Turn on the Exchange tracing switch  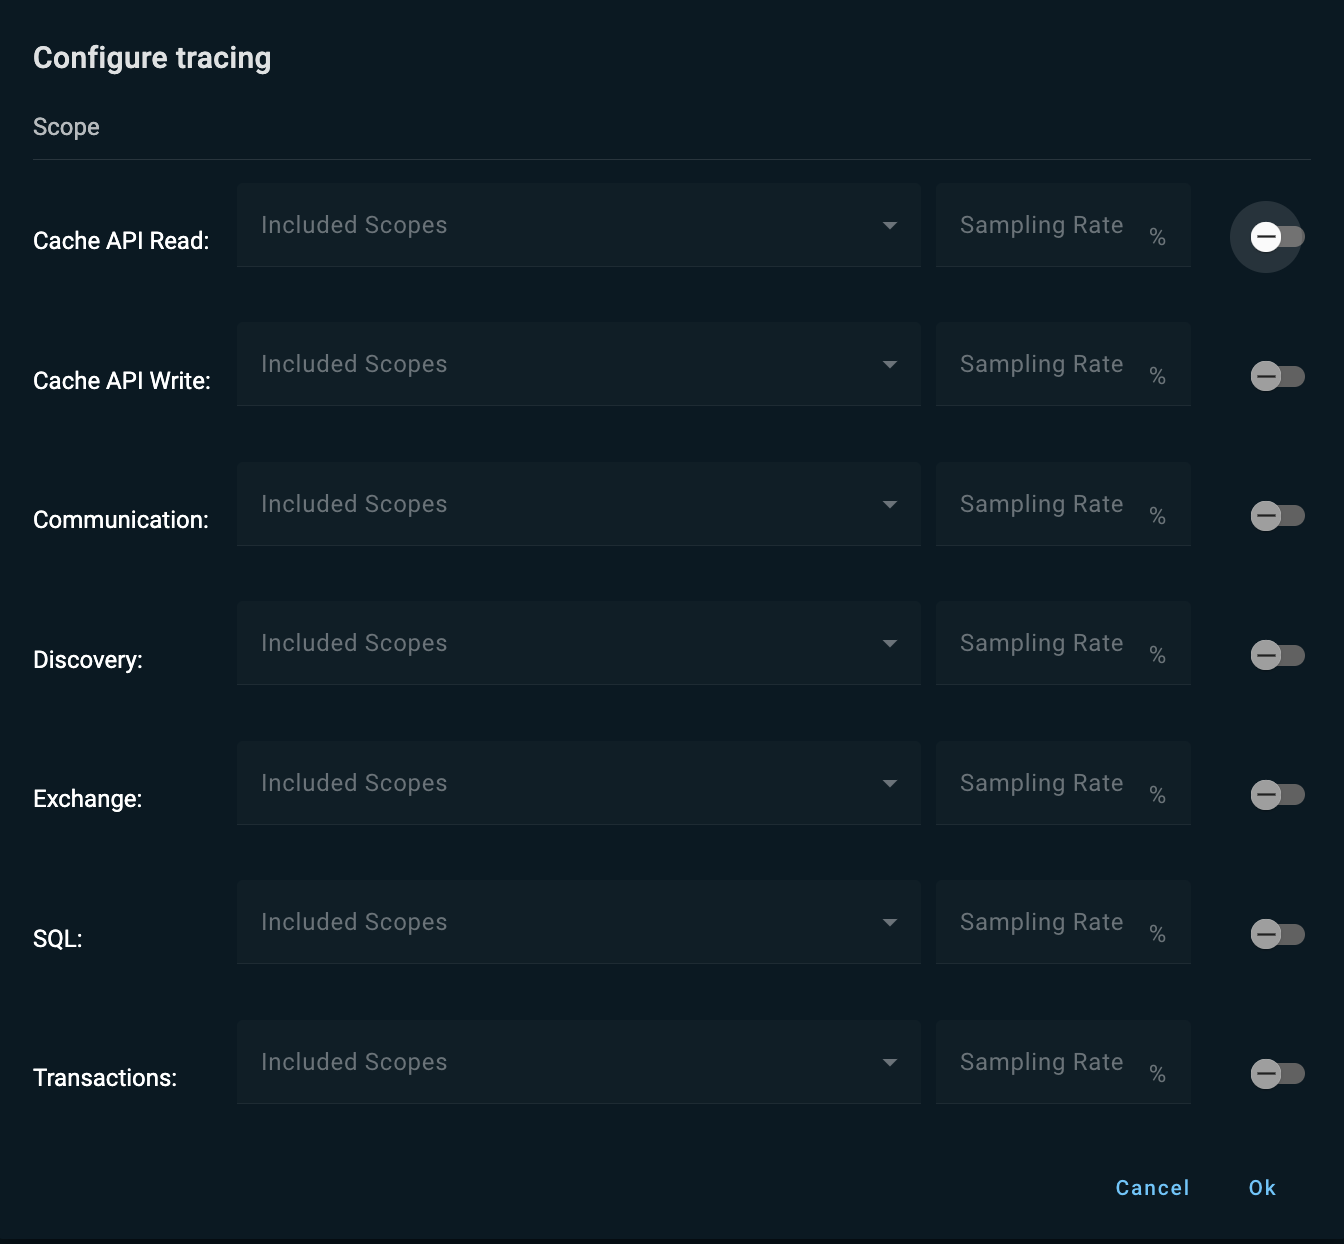[x=1277, y=795]
